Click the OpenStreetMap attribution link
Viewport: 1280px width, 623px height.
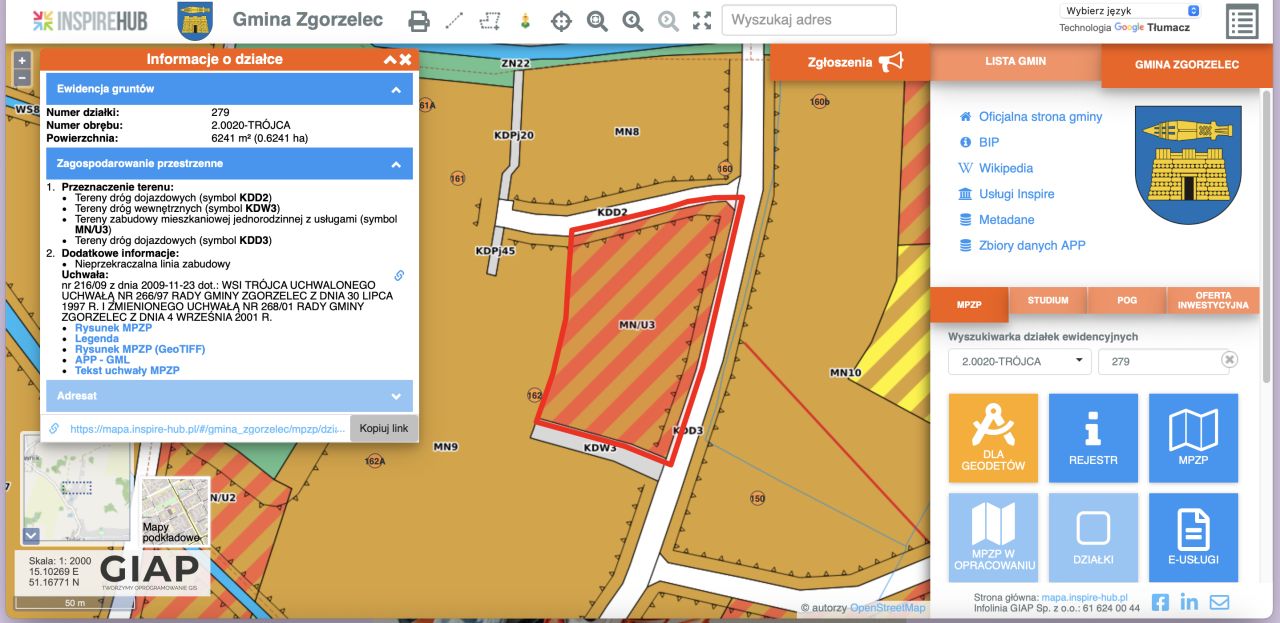(888, 608)
